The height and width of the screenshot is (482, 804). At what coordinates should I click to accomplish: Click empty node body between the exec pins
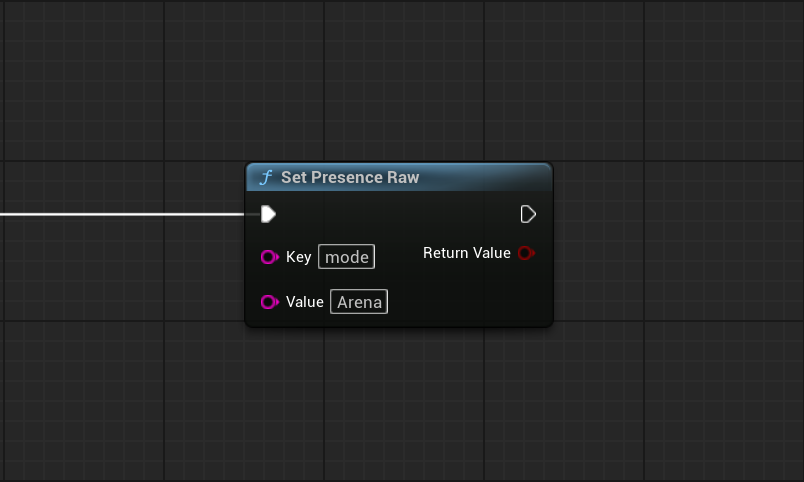click(400, 214)
